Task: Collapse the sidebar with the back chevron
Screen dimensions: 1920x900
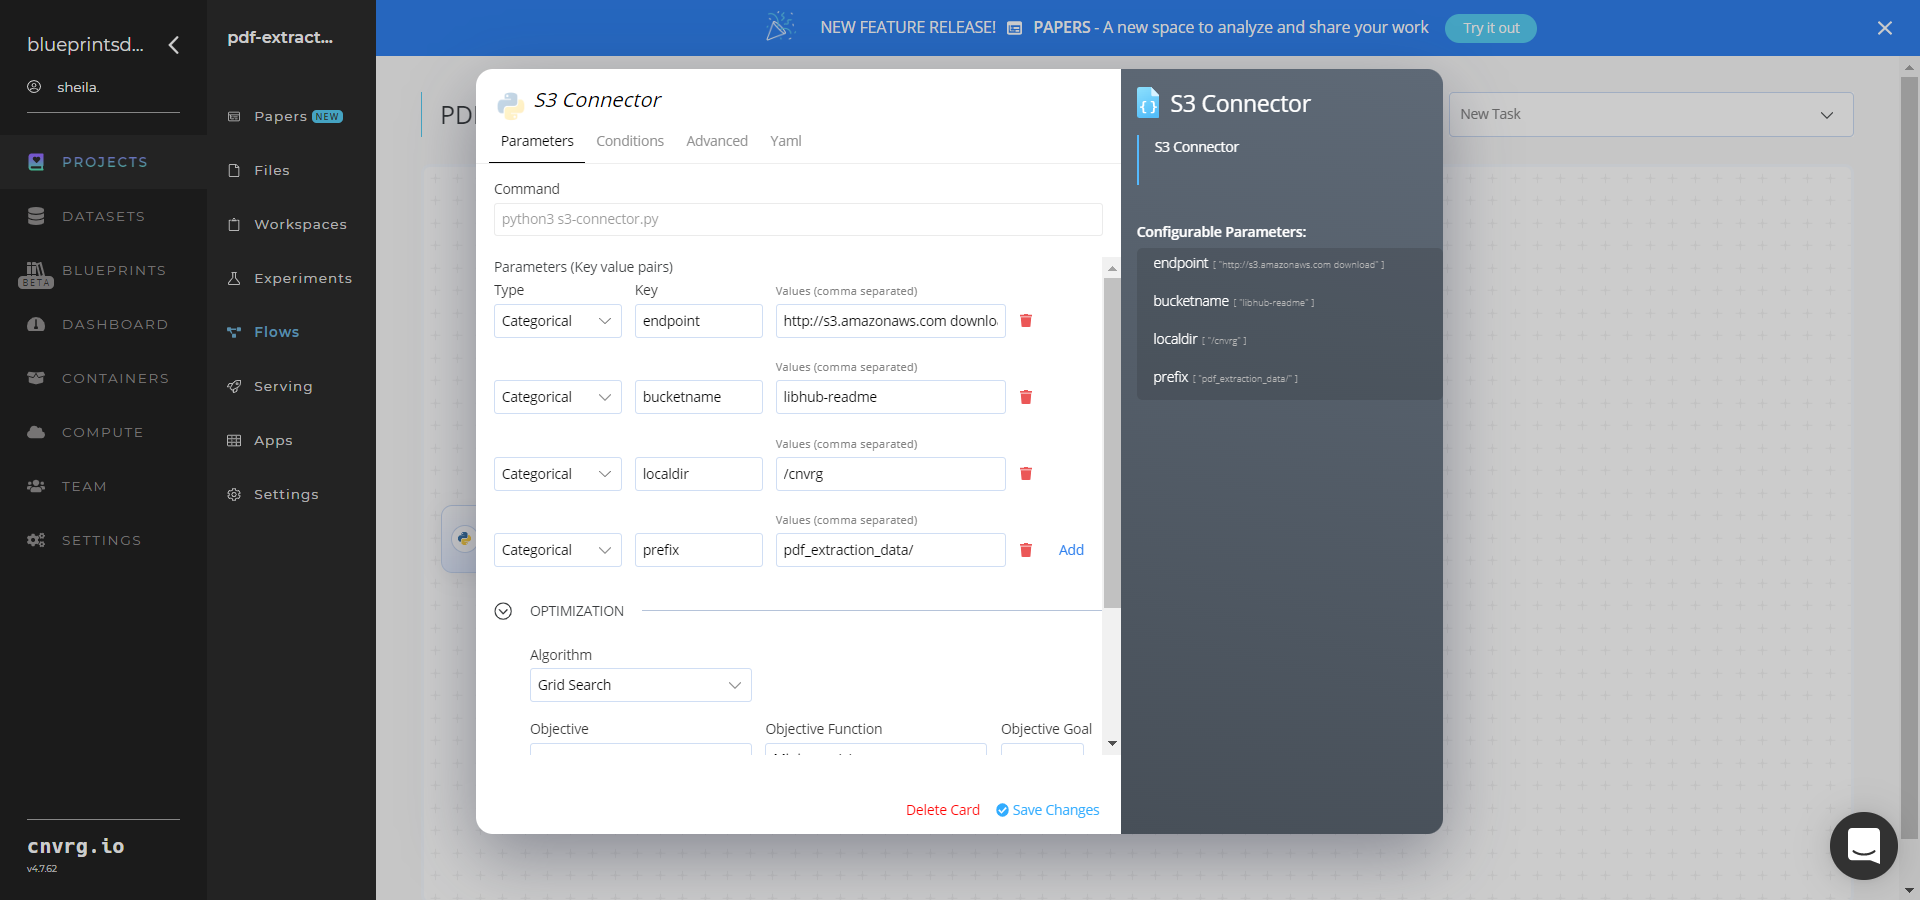Action: pyautogui.click(x=174, y=45)
